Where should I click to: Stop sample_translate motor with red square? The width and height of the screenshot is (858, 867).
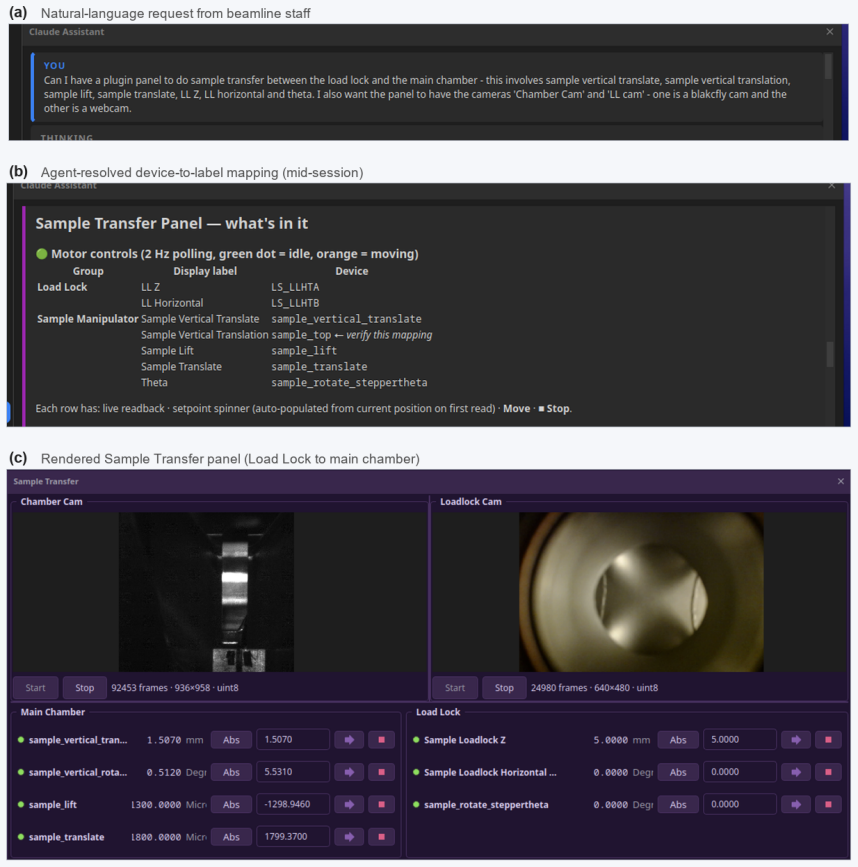pos(381,837)
